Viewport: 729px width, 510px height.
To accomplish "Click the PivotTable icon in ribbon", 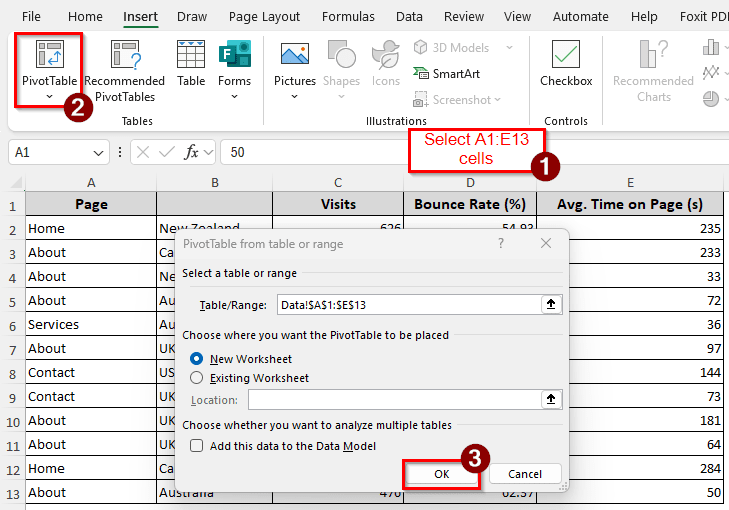I will 50,56.
